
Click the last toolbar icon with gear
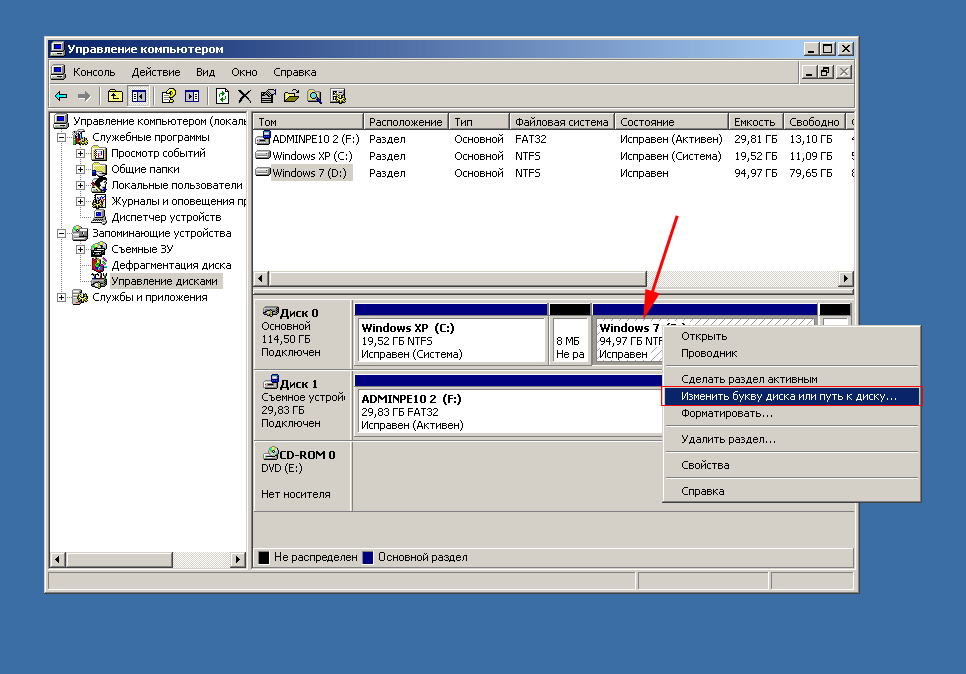[x=338, y=96]
